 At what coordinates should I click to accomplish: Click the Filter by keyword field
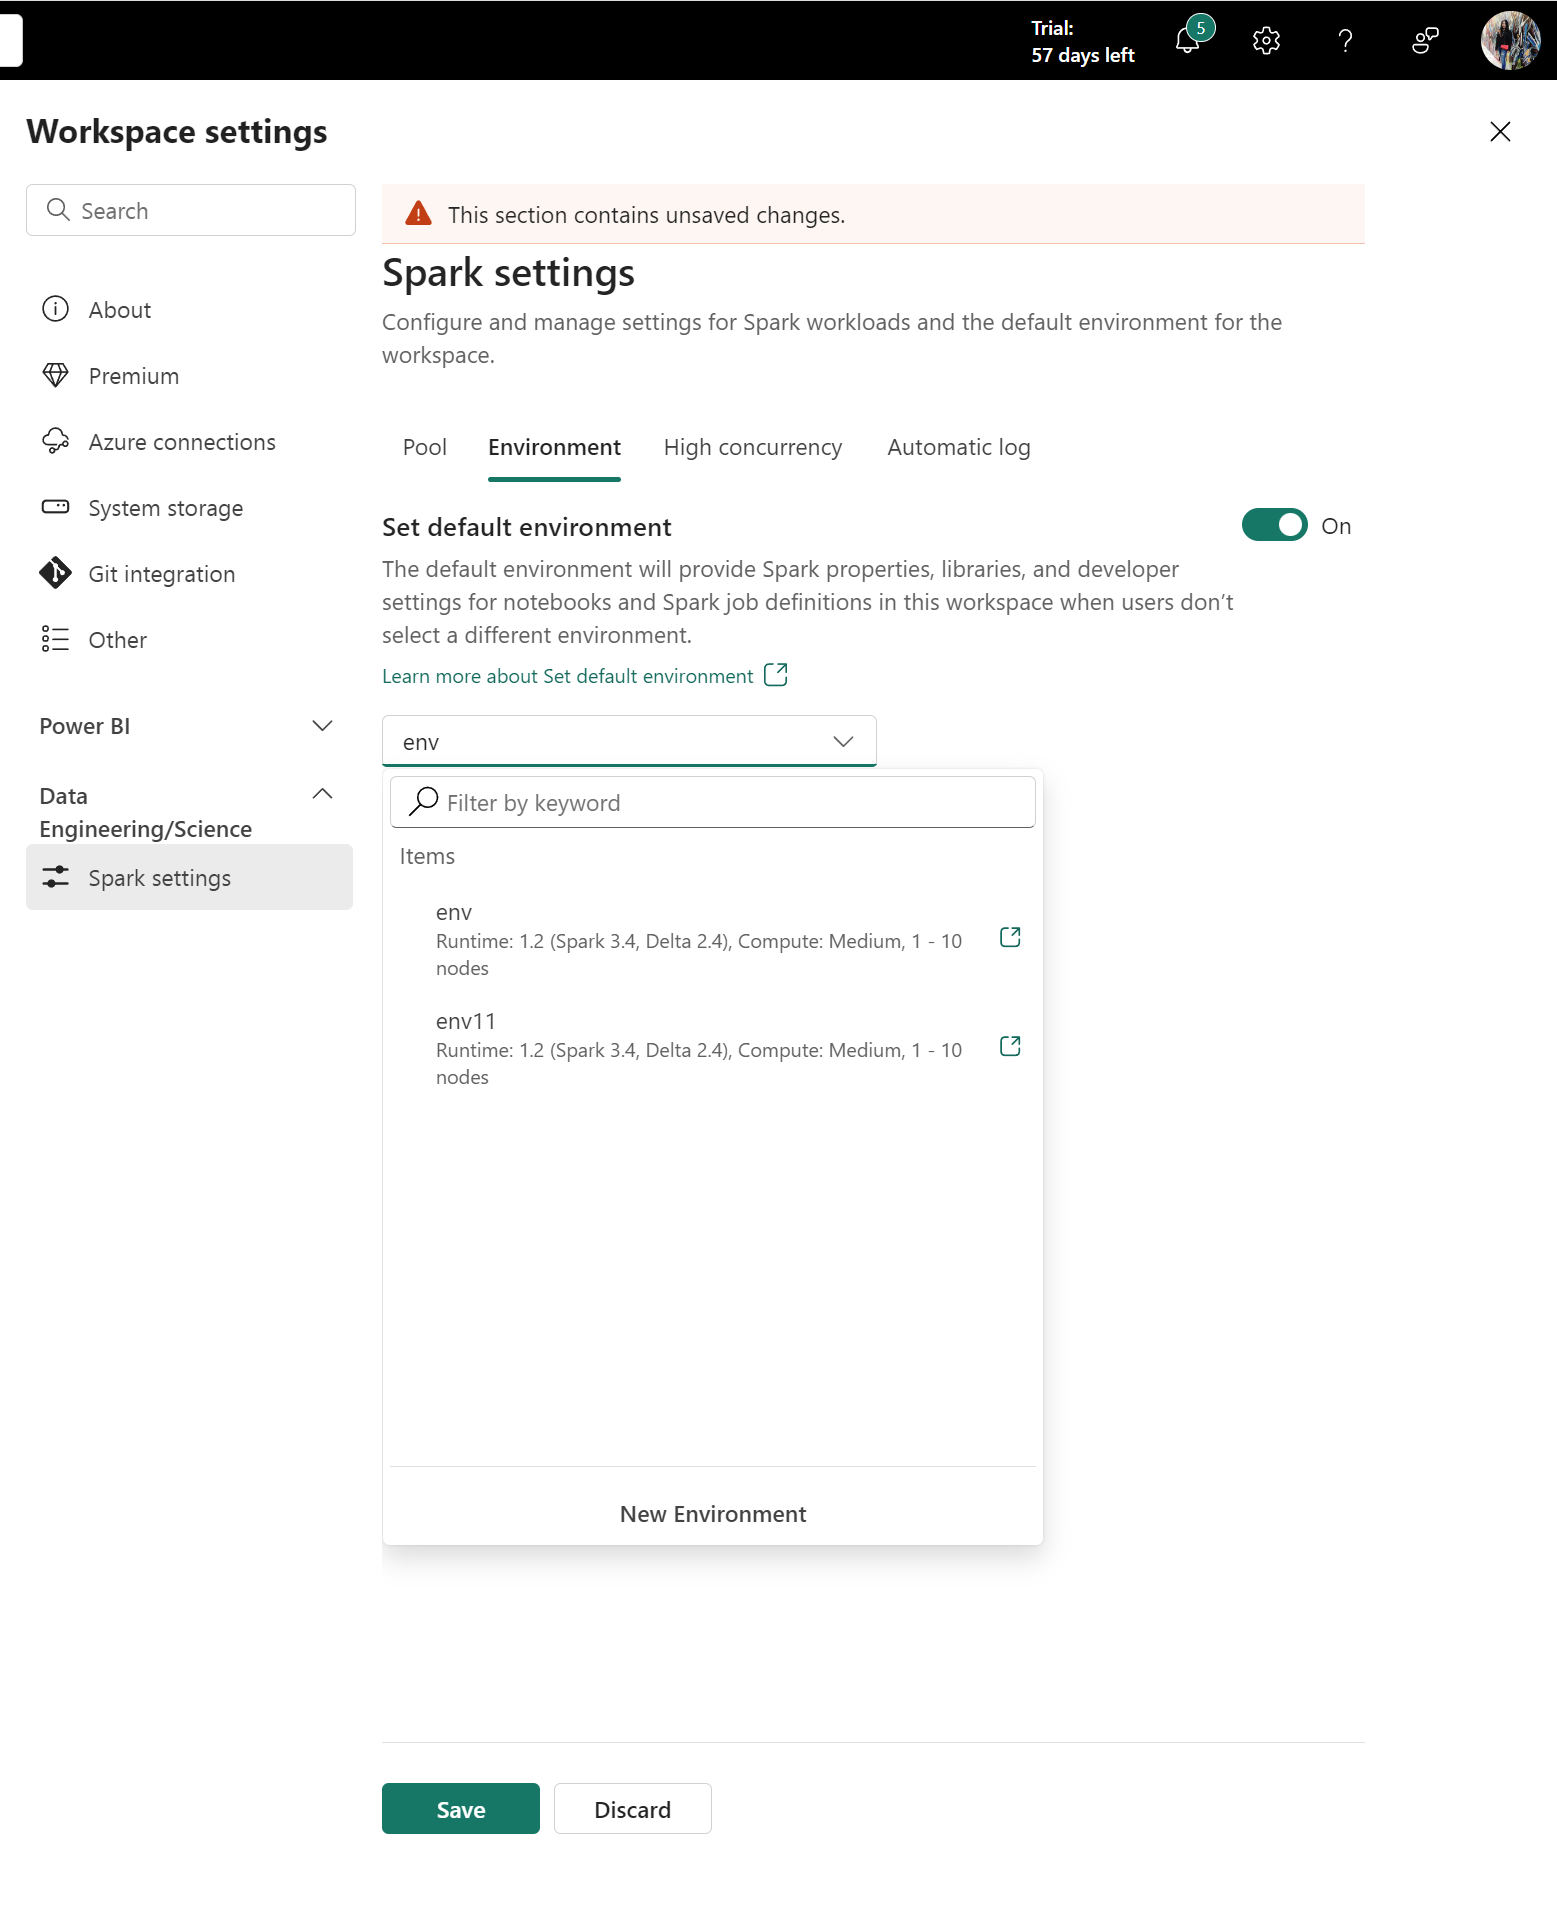click(x=712, y=803)
